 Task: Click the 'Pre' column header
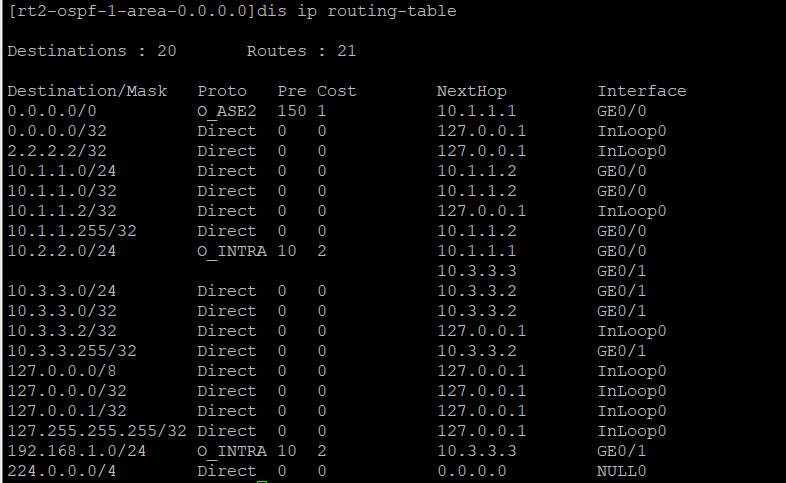[292, 91]
